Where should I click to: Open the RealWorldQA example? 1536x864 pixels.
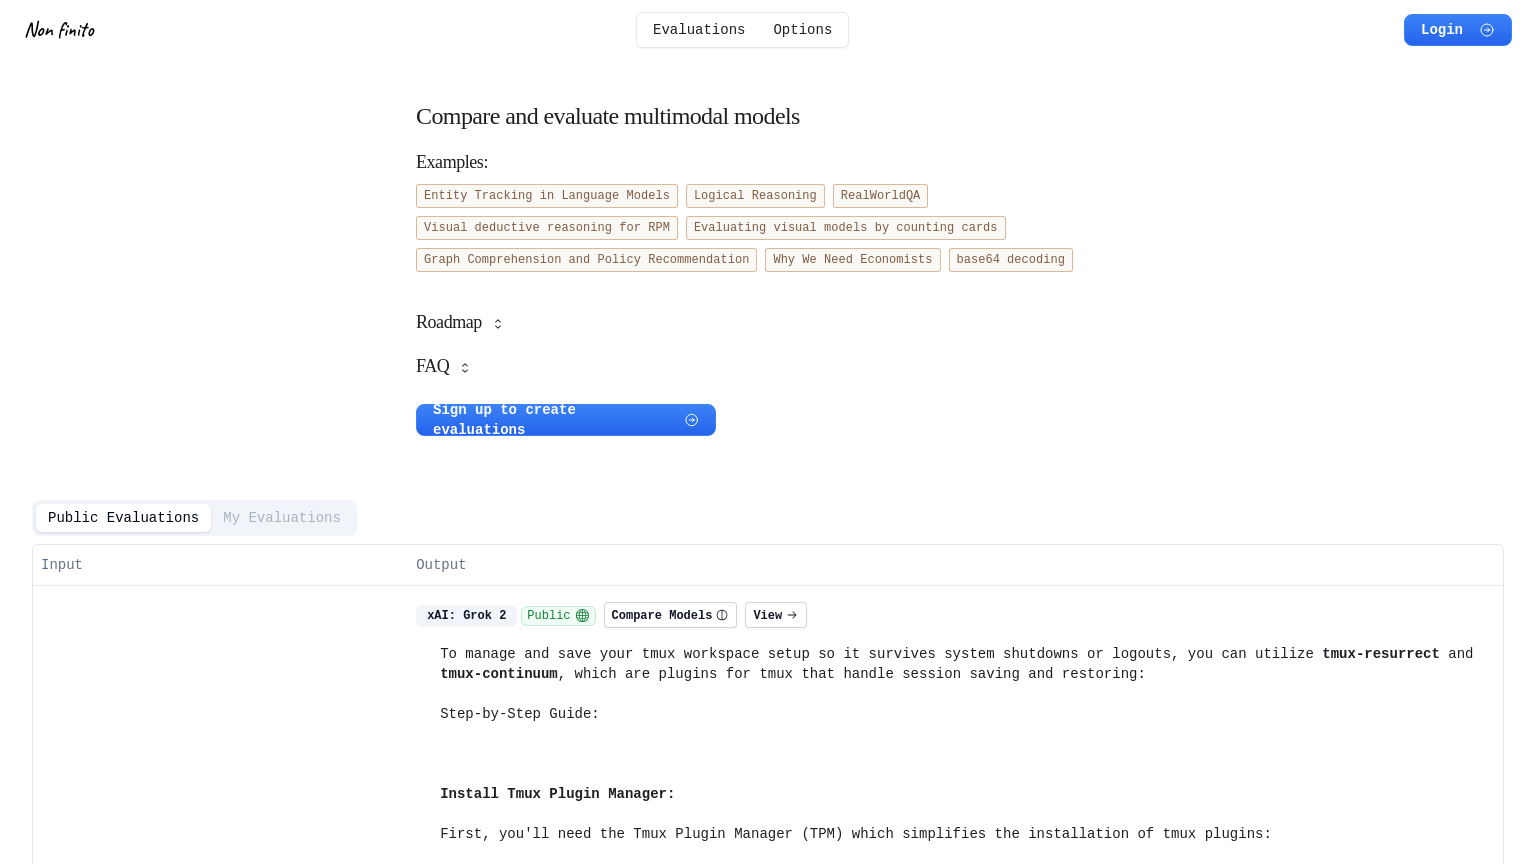click(x=880, y=196)
